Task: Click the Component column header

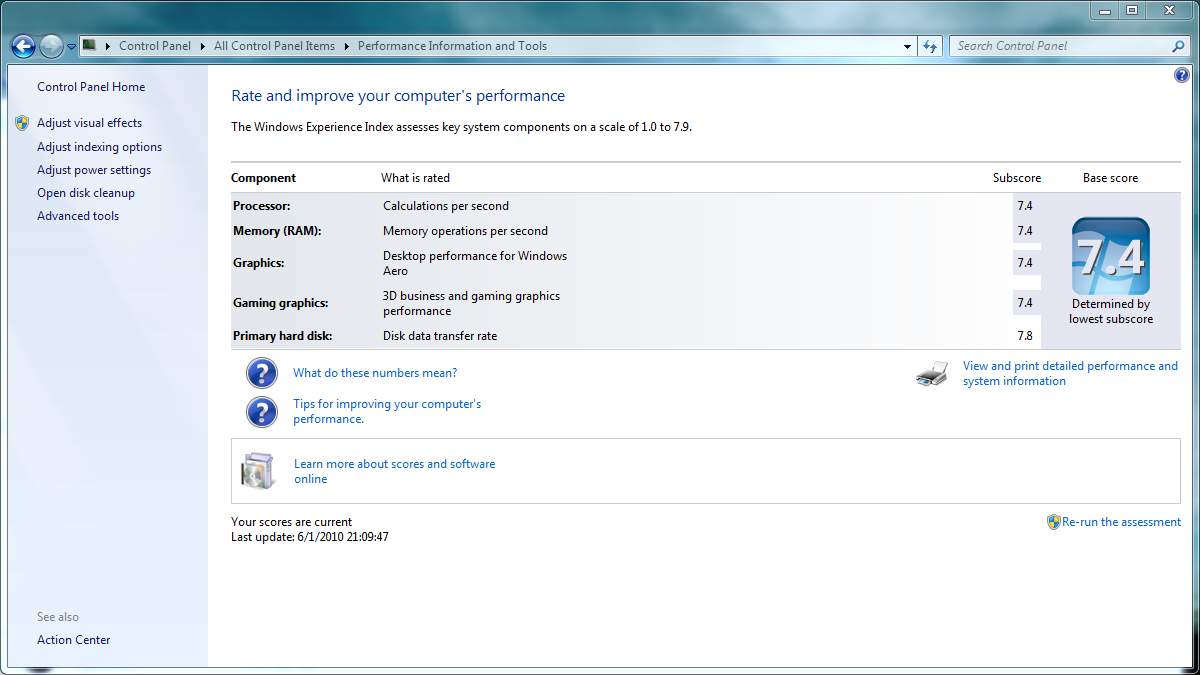Action: point(264,178)
